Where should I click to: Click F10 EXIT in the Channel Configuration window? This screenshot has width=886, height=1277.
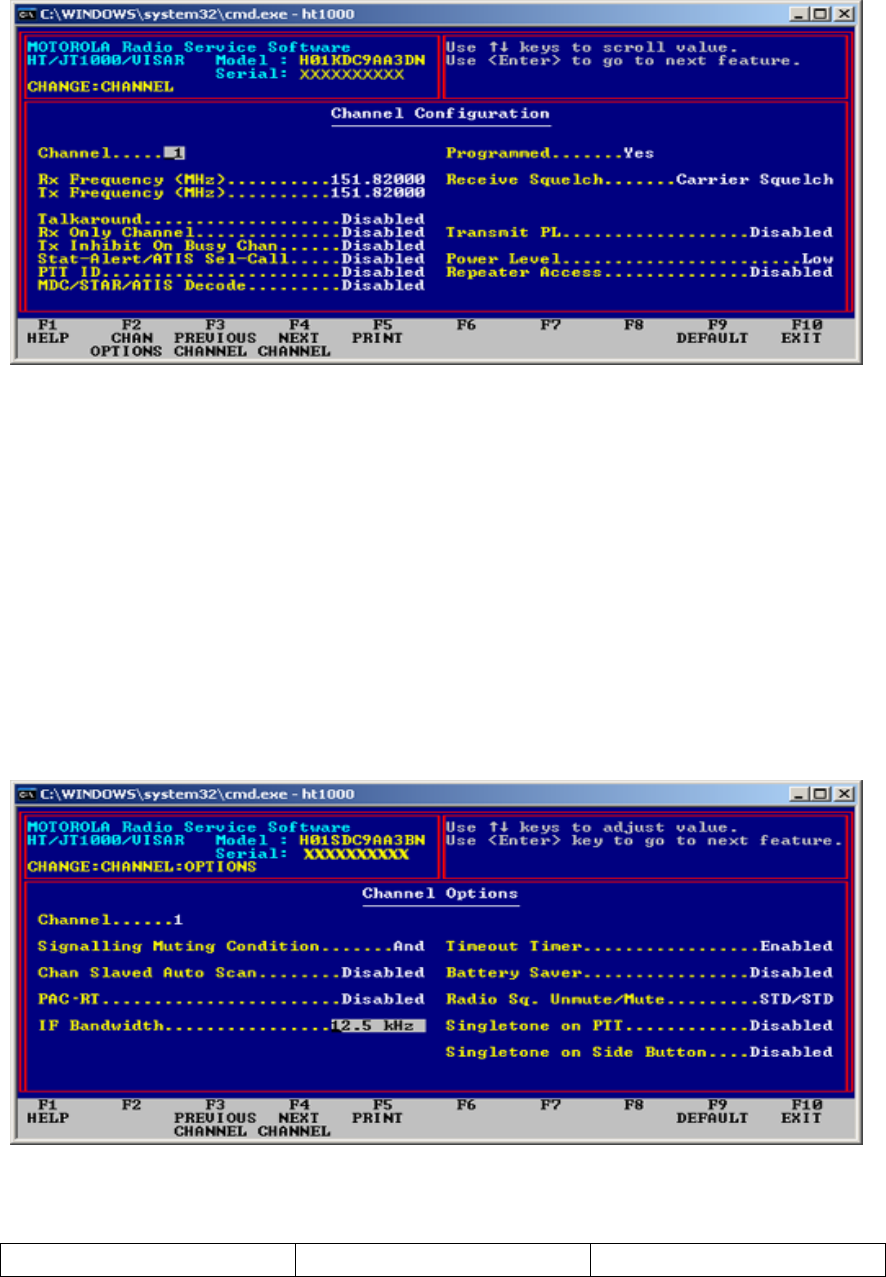(802, 332)
